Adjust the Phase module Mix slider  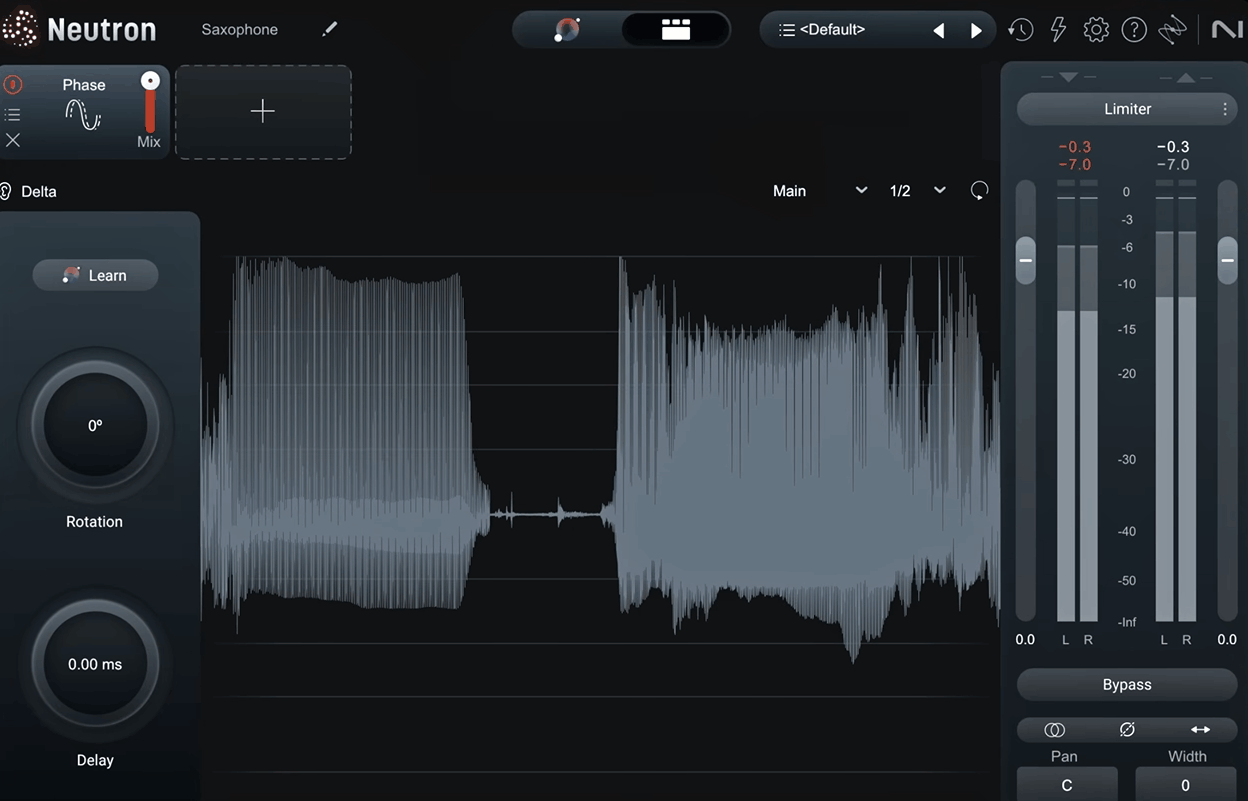tap(150, 102)
